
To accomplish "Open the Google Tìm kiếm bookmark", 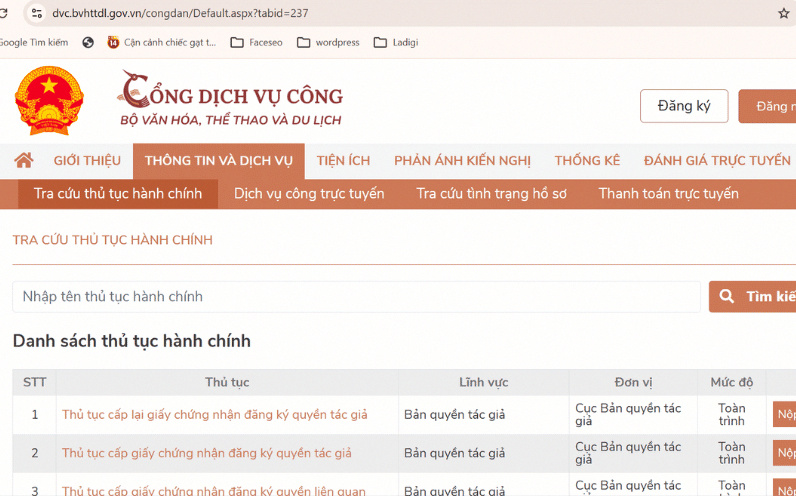I will click(34, 43).
